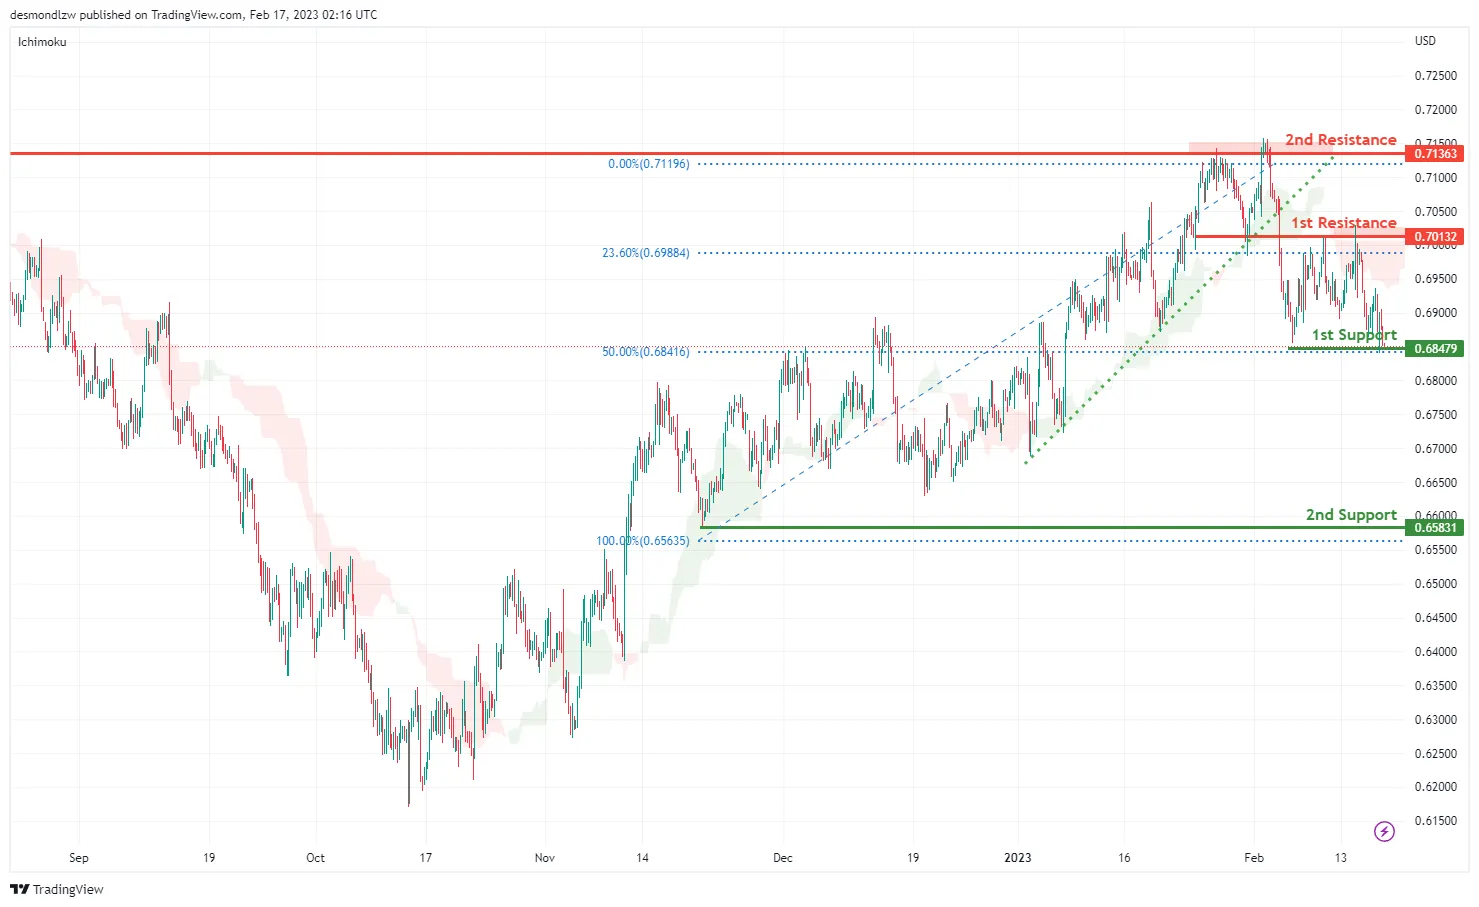Image resolution: width=1479 pixels, height=907 pixels.
Task: Click the Sep label on time axis
Action: pyautogui.click(x=79, y=858)
